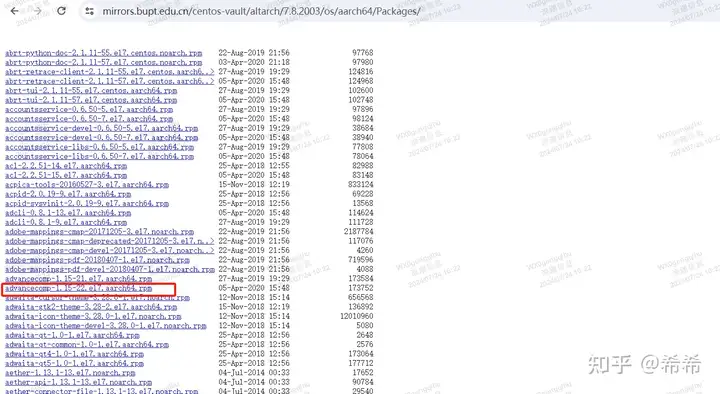720x394 pixels.
Task: Click file size value 136892
Action: (361, 307)
